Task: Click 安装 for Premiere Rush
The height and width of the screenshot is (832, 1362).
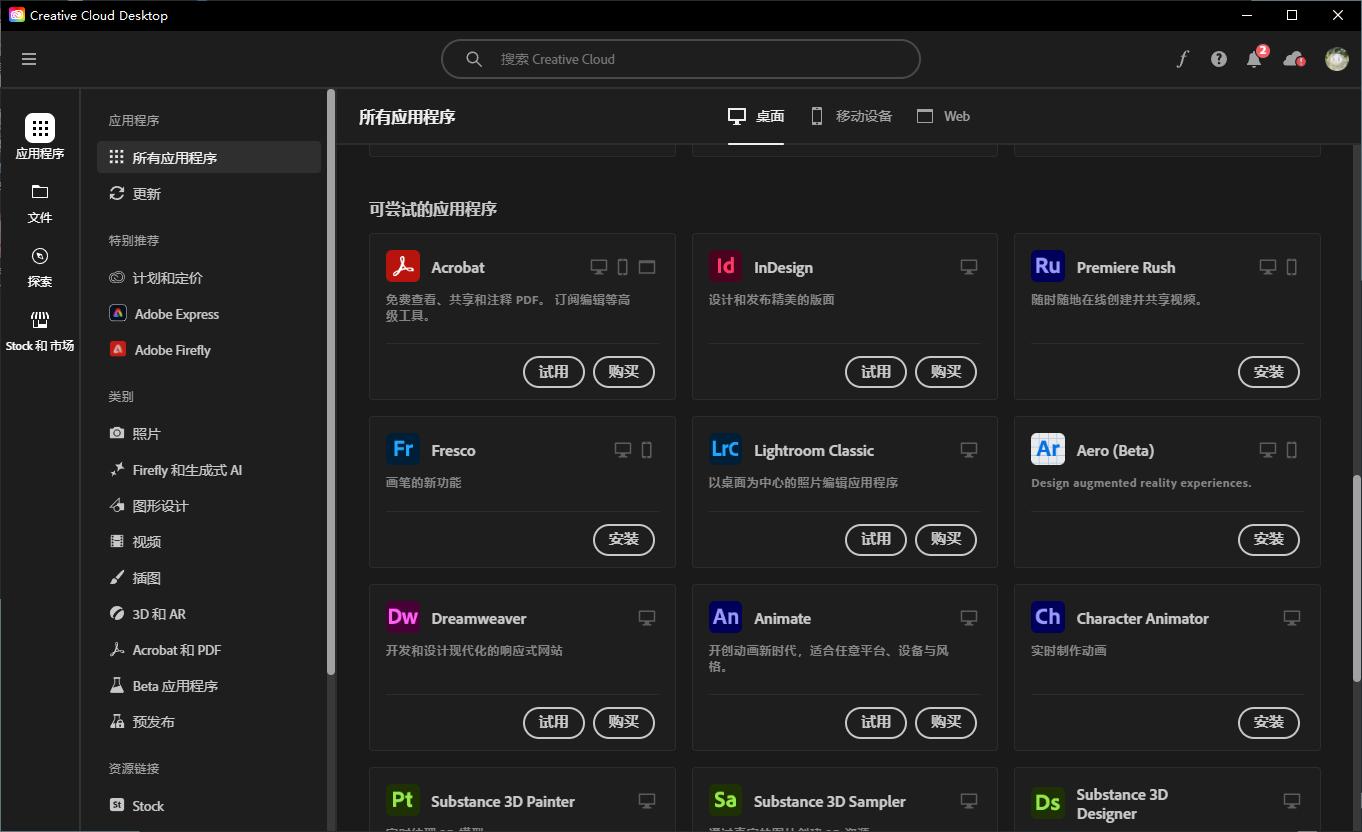Action: [x=1268, y=371]
